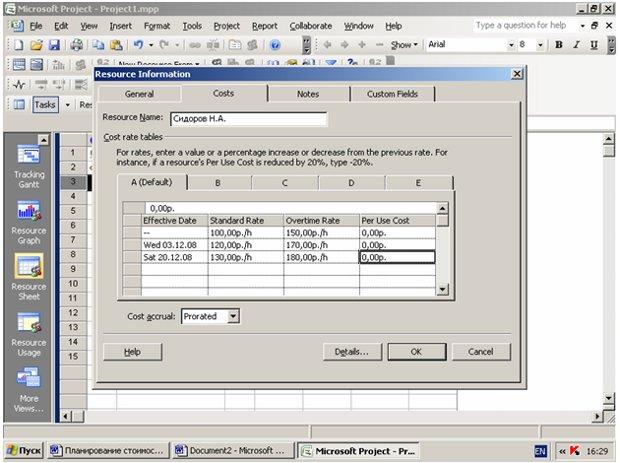
Task: Open the Arial font name dropdown
Action: click(x=511, y=45)
